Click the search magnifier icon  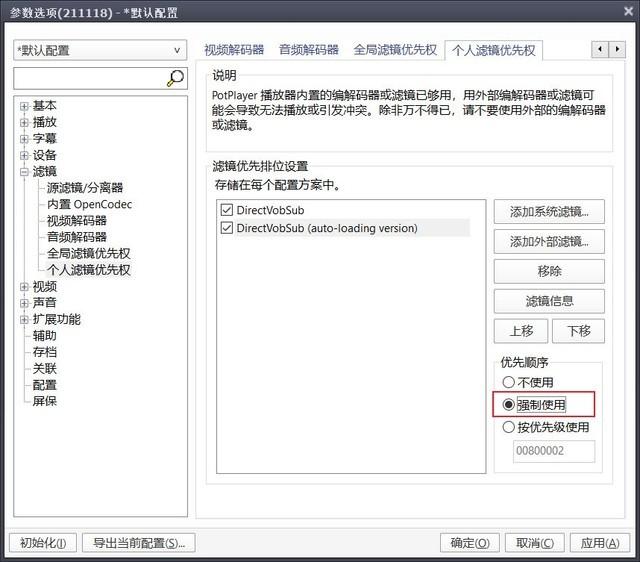(x=176, y=78)
